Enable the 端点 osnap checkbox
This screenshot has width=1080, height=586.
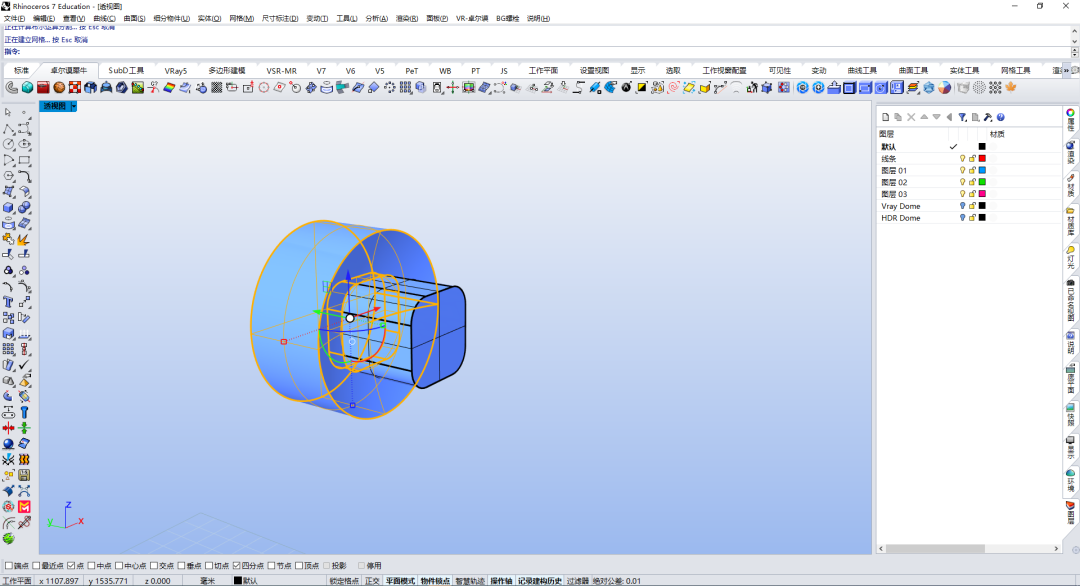pyautogui.click(x=8, y=566)
